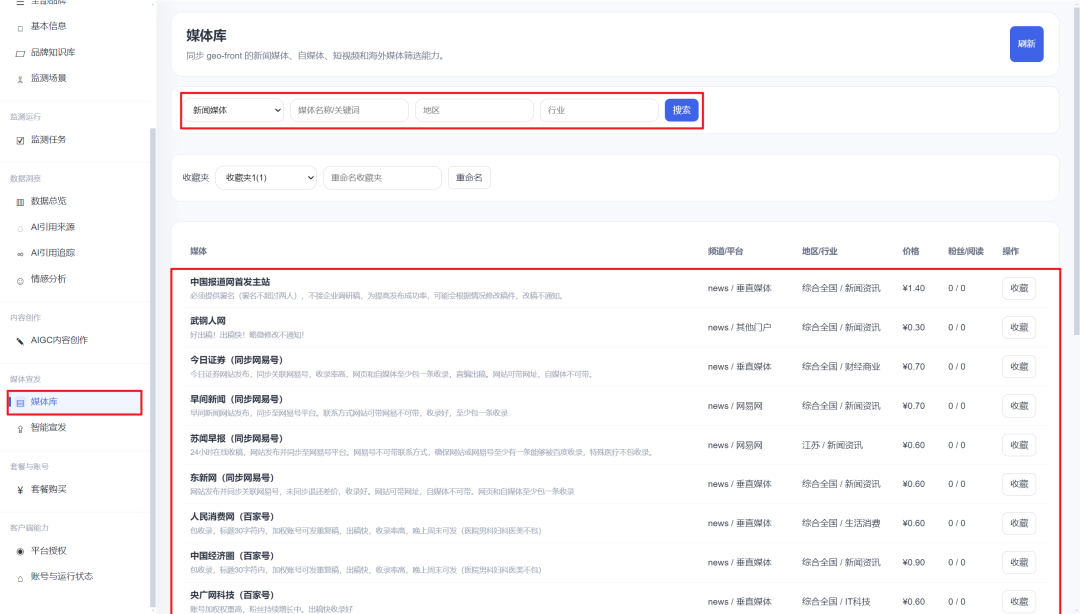The height and width of the screenshot is (614, 1080).
Task: Click the 监测任务 checkmark icon
Action: point(20,141)
